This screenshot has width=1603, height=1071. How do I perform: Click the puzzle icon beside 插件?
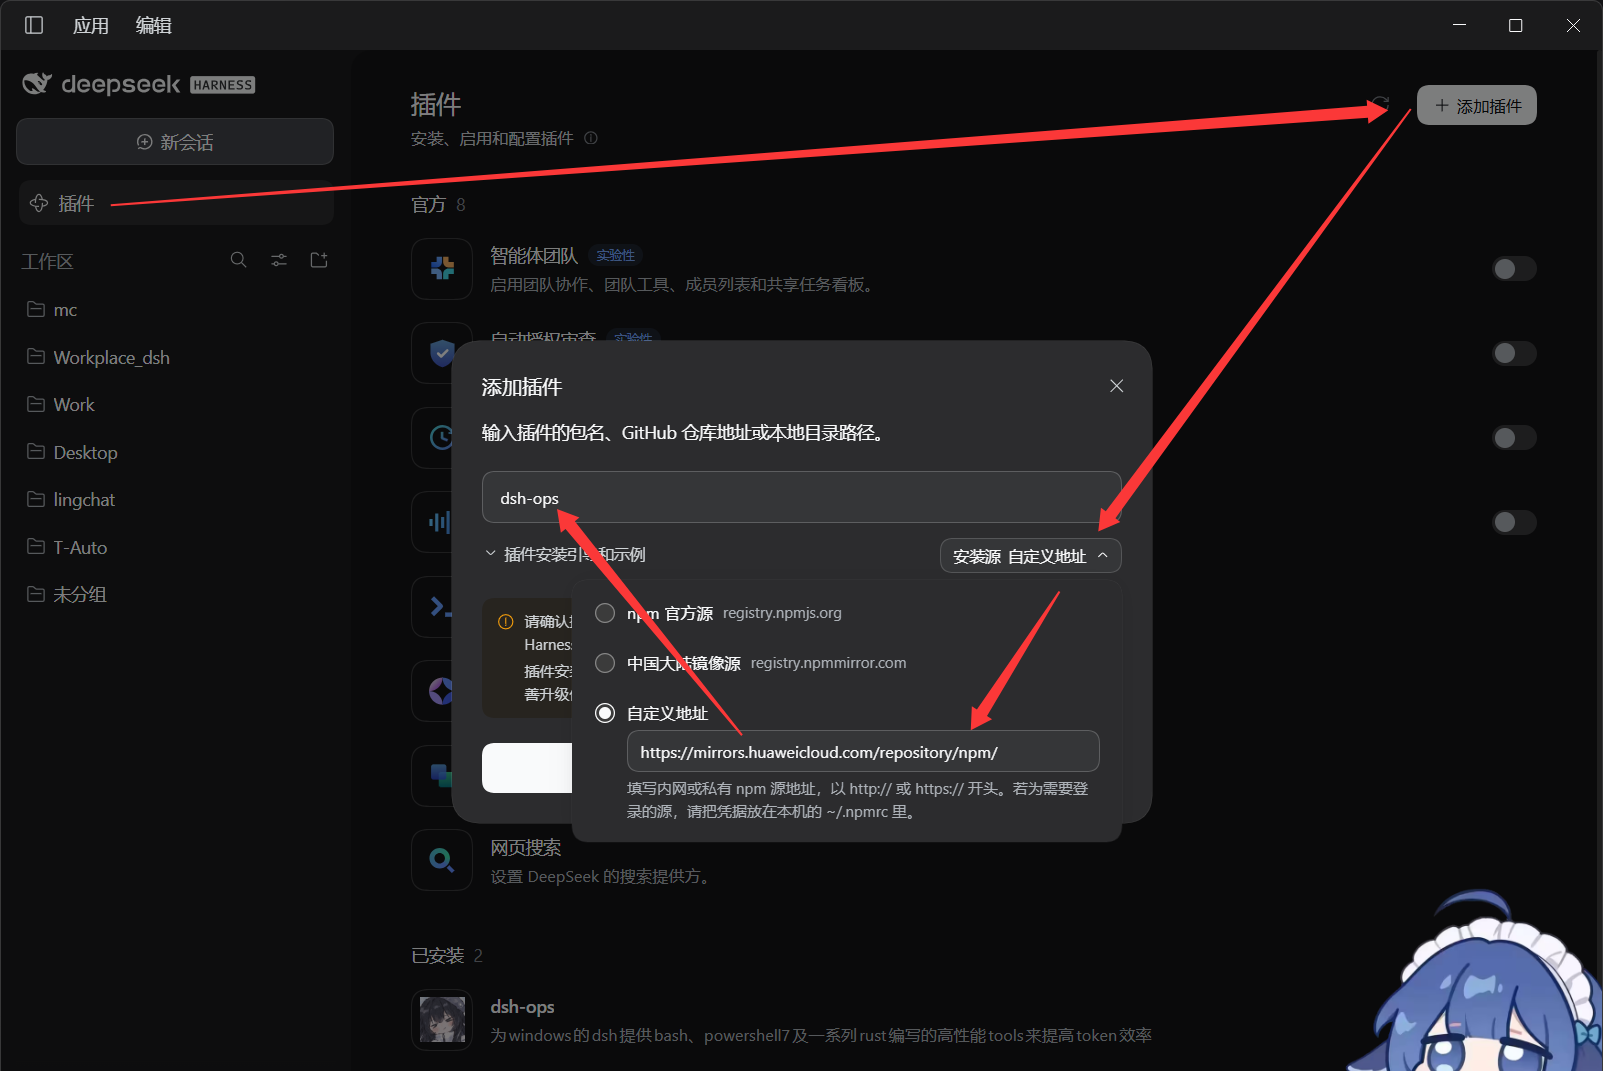coord(39,203)
